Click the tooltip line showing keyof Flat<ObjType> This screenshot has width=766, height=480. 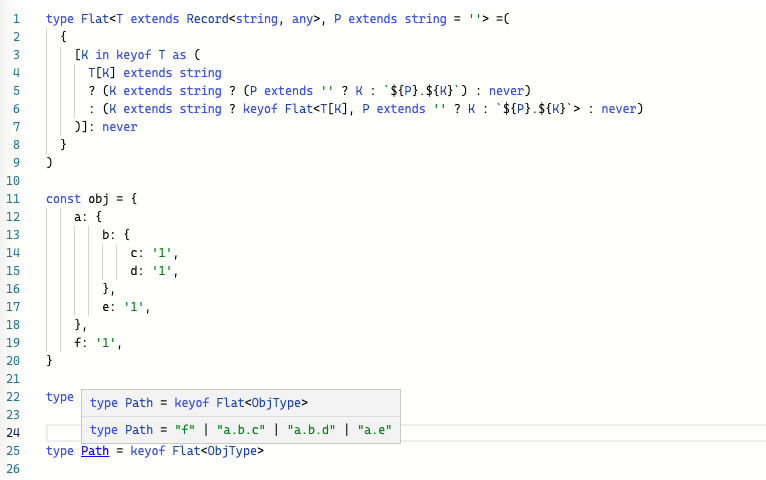click(x=199, y=403)
